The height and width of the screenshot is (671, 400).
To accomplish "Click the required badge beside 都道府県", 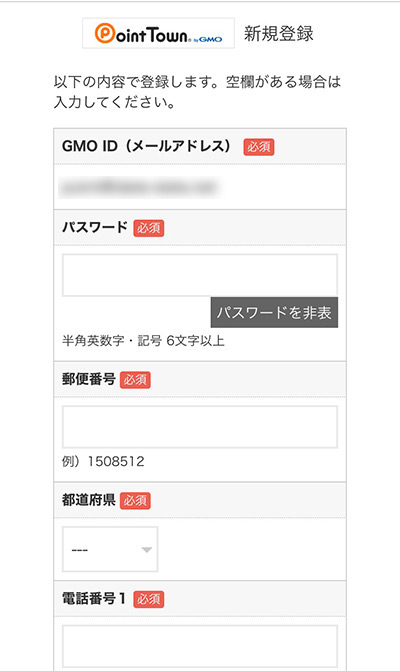I will 135,501.
